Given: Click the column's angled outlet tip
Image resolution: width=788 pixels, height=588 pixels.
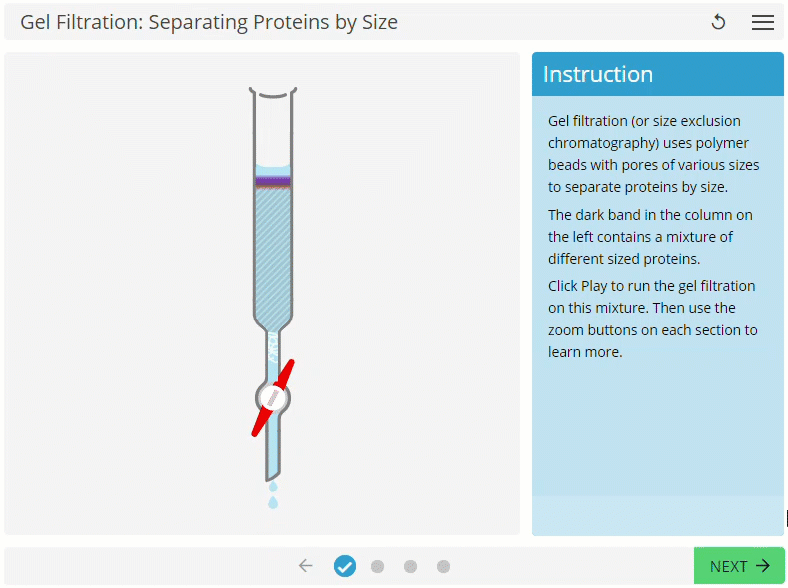Looking at the screenshot, I should 273,474.
